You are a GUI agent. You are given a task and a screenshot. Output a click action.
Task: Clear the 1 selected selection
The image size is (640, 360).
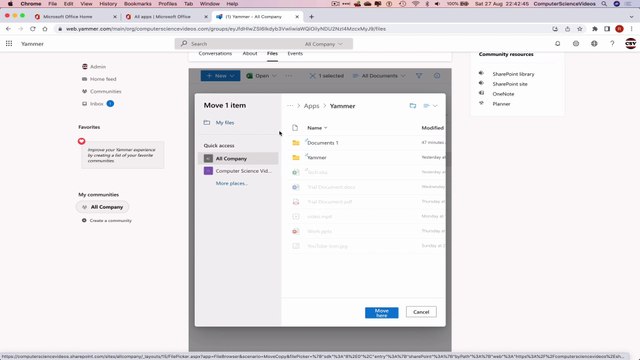pyautogui.click(x=327, y=76)
